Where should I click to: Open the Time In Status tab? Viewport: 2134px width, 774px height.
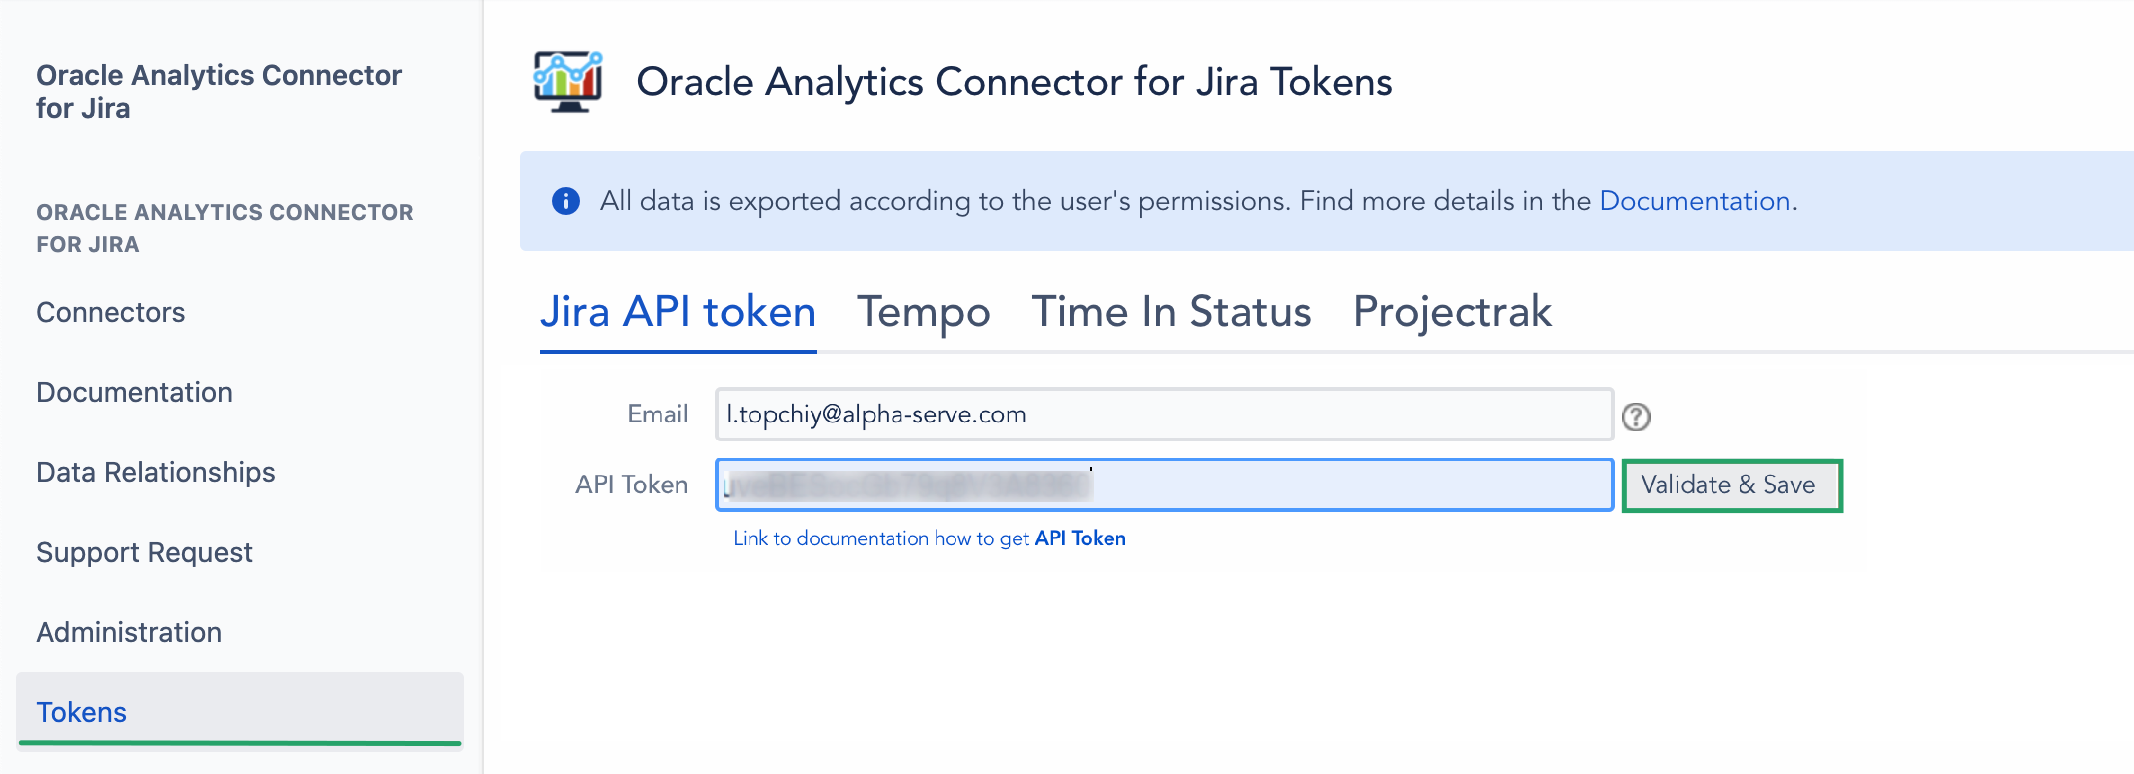click(x=1172, y=311)
